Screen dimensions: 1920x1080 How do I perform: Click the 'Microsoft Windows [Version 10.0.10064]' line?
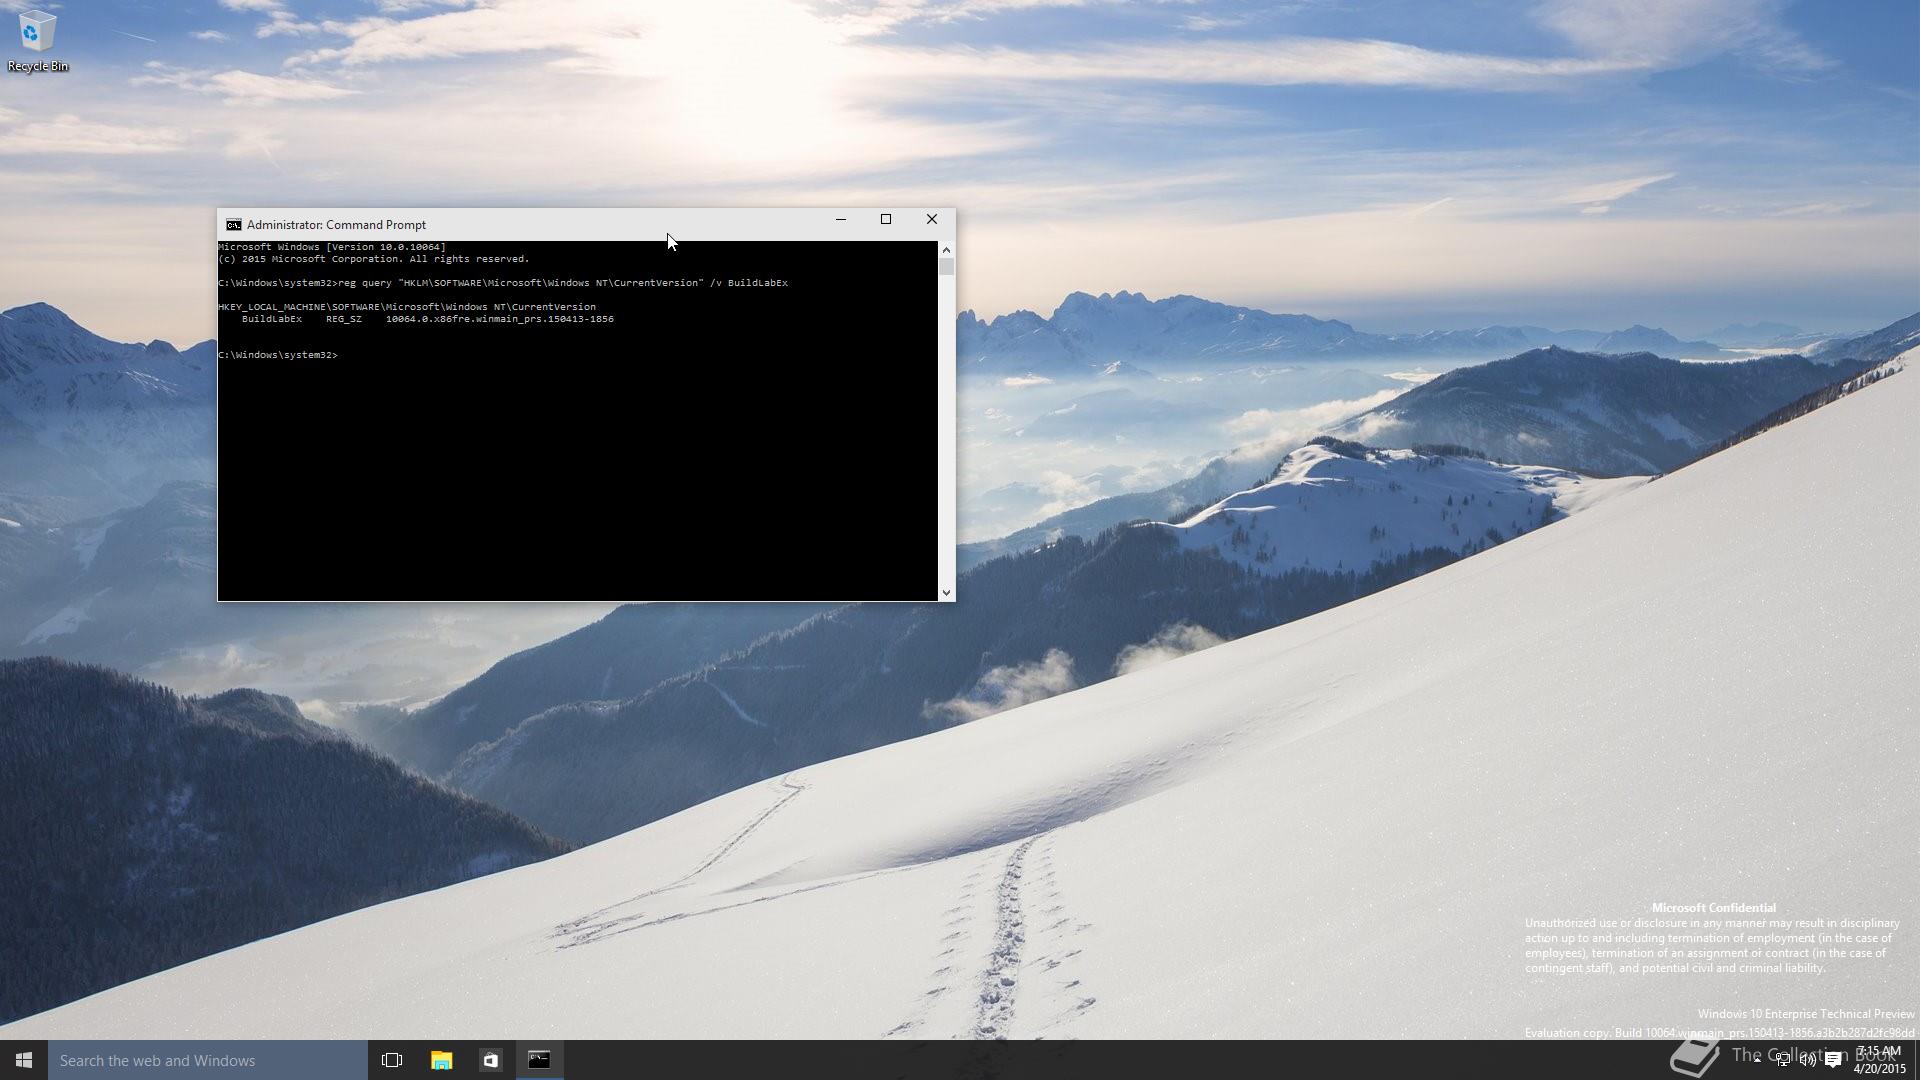pyautogui.click(x=332, y=247)
